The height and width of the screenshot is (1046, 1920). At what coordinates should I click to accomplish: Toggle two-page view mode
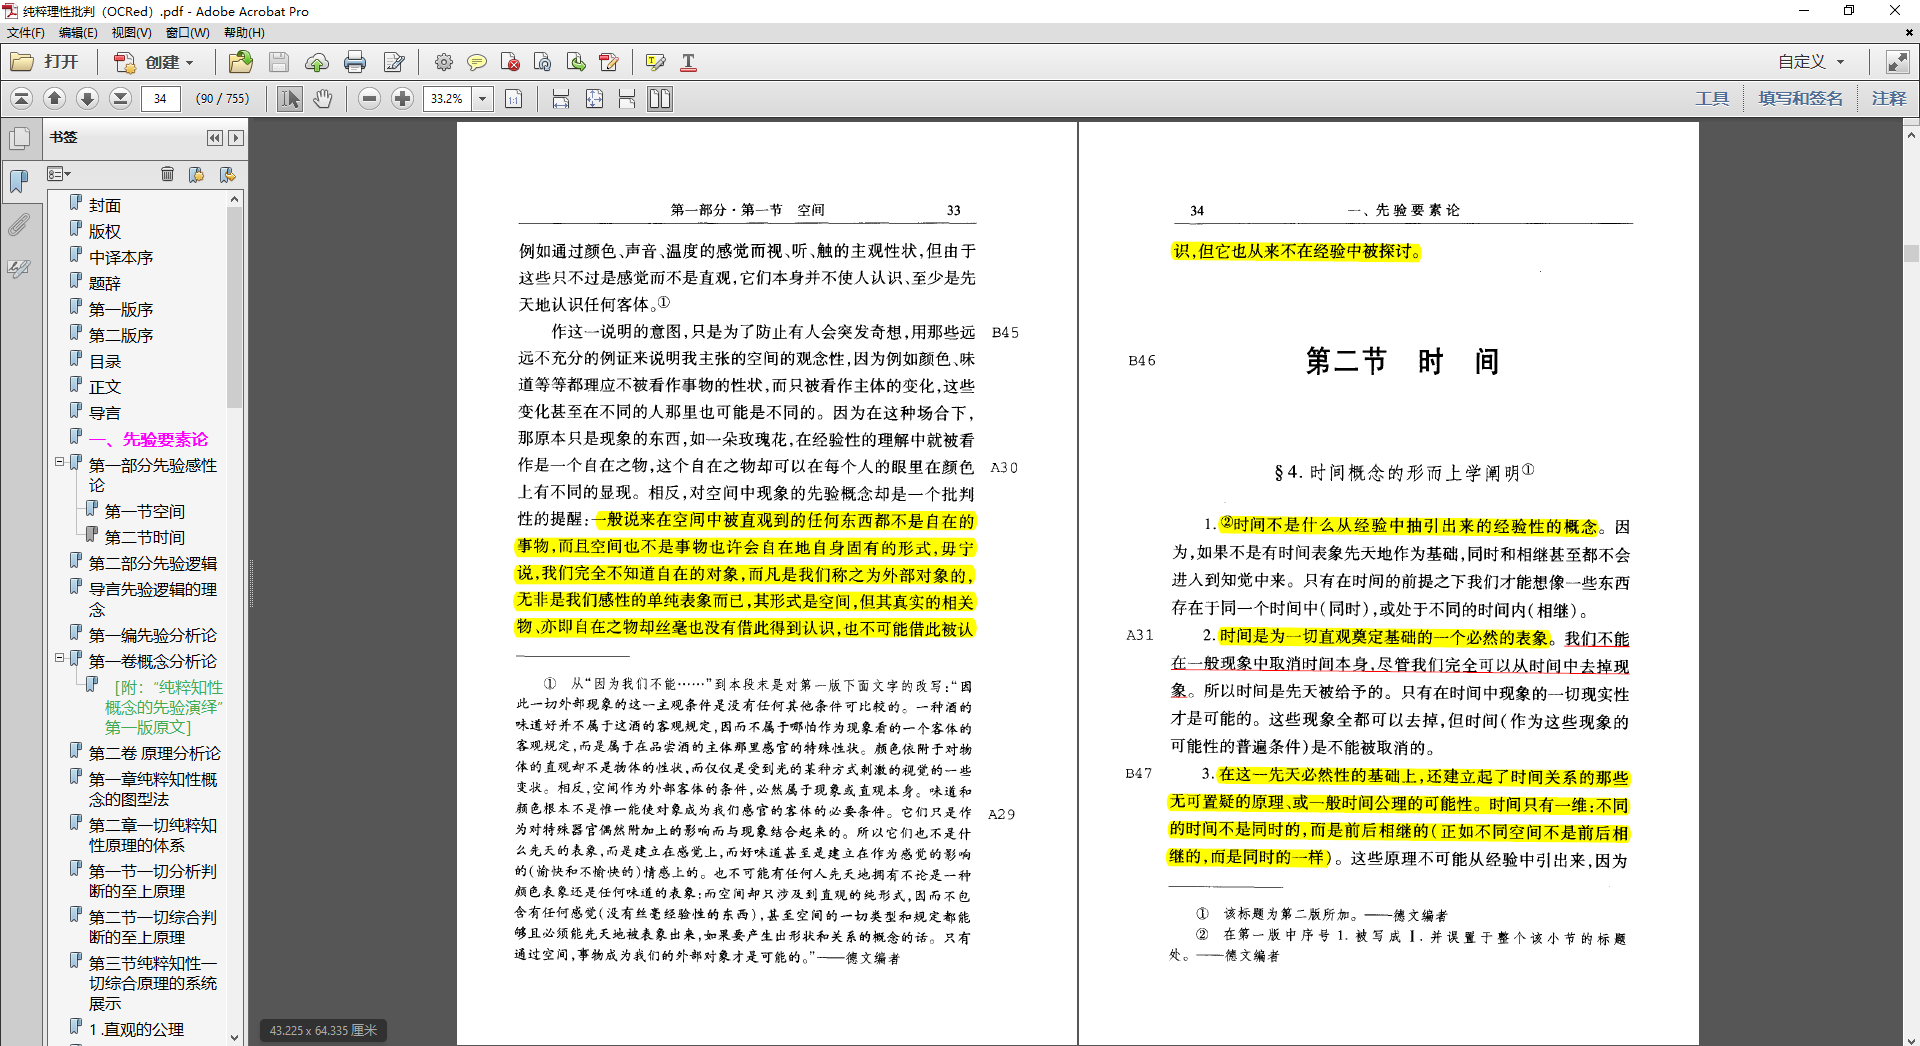[x=660, y=98]
